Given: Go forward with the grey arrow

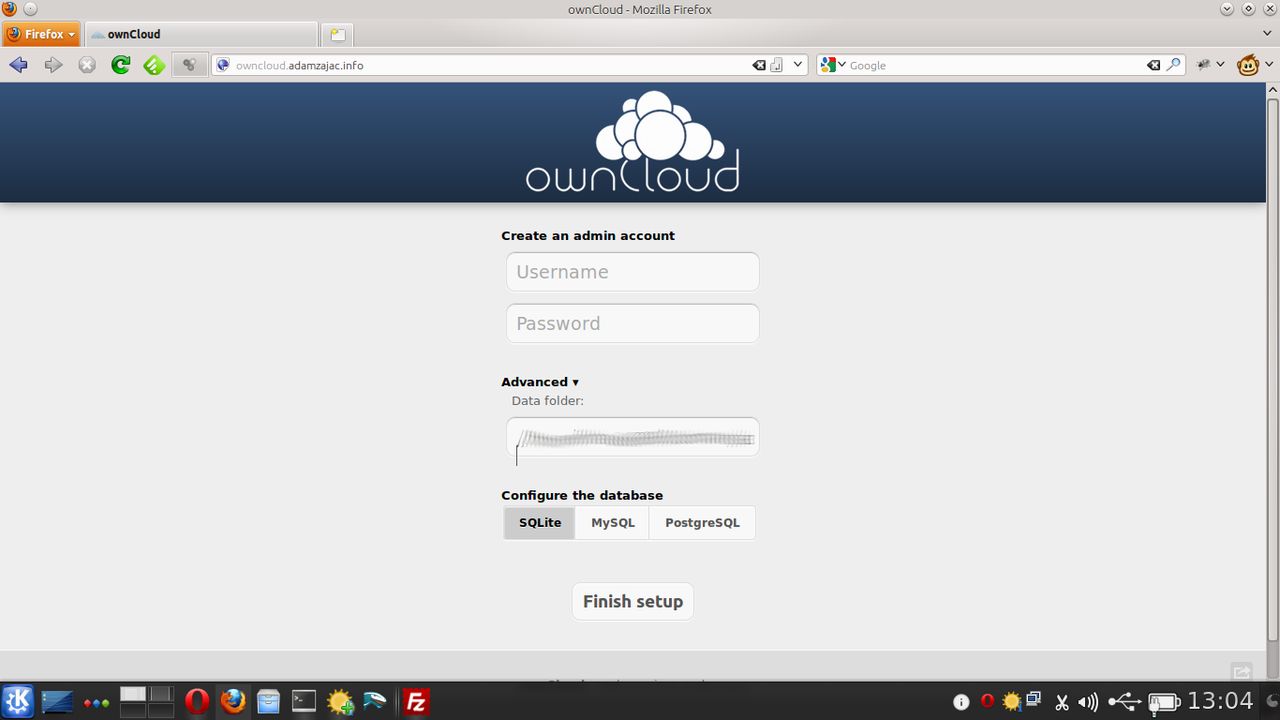Looking at the screenshot, I should pyautogui.click(x=53, y=65).
